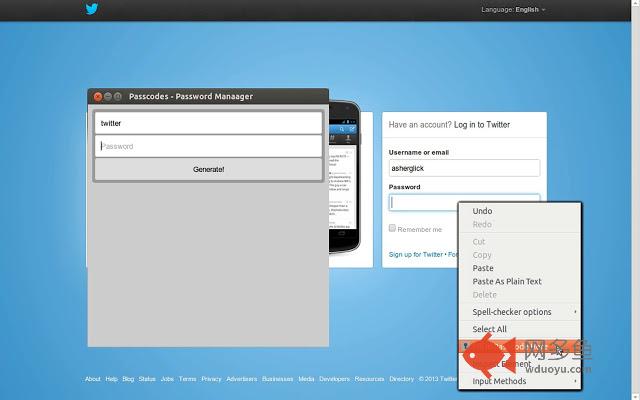Maximize the Passcodes window
The height and width of the screenshot is (400, 640).
[118, 97]
